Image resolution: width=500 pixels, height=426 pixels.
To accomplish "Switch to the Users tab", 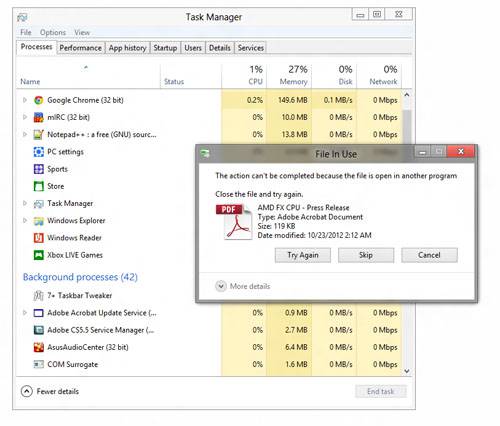I will coord(193,48).
